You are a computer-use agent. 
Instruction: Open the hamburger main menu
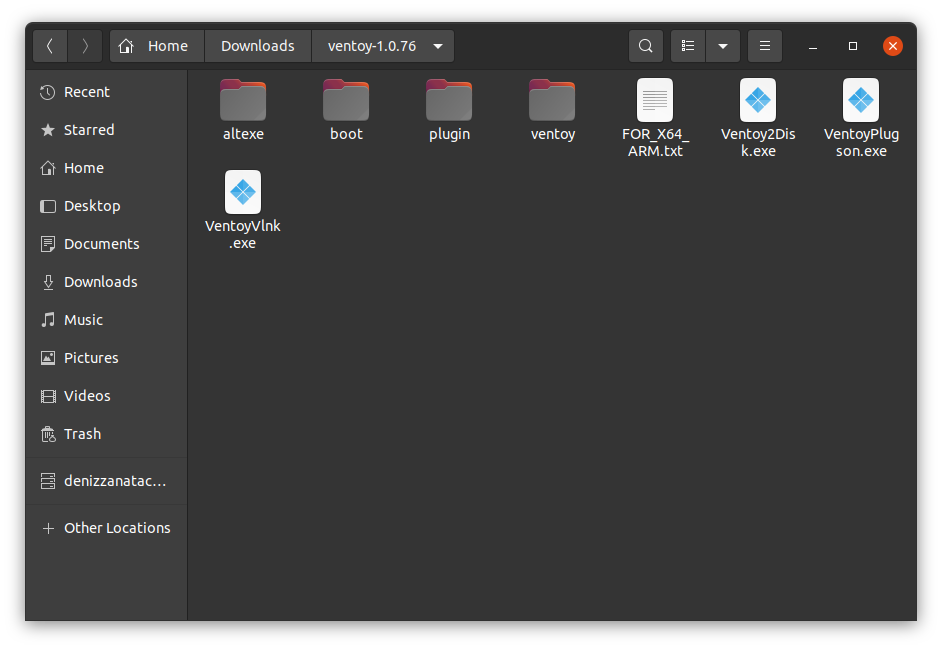click(765, 46)
